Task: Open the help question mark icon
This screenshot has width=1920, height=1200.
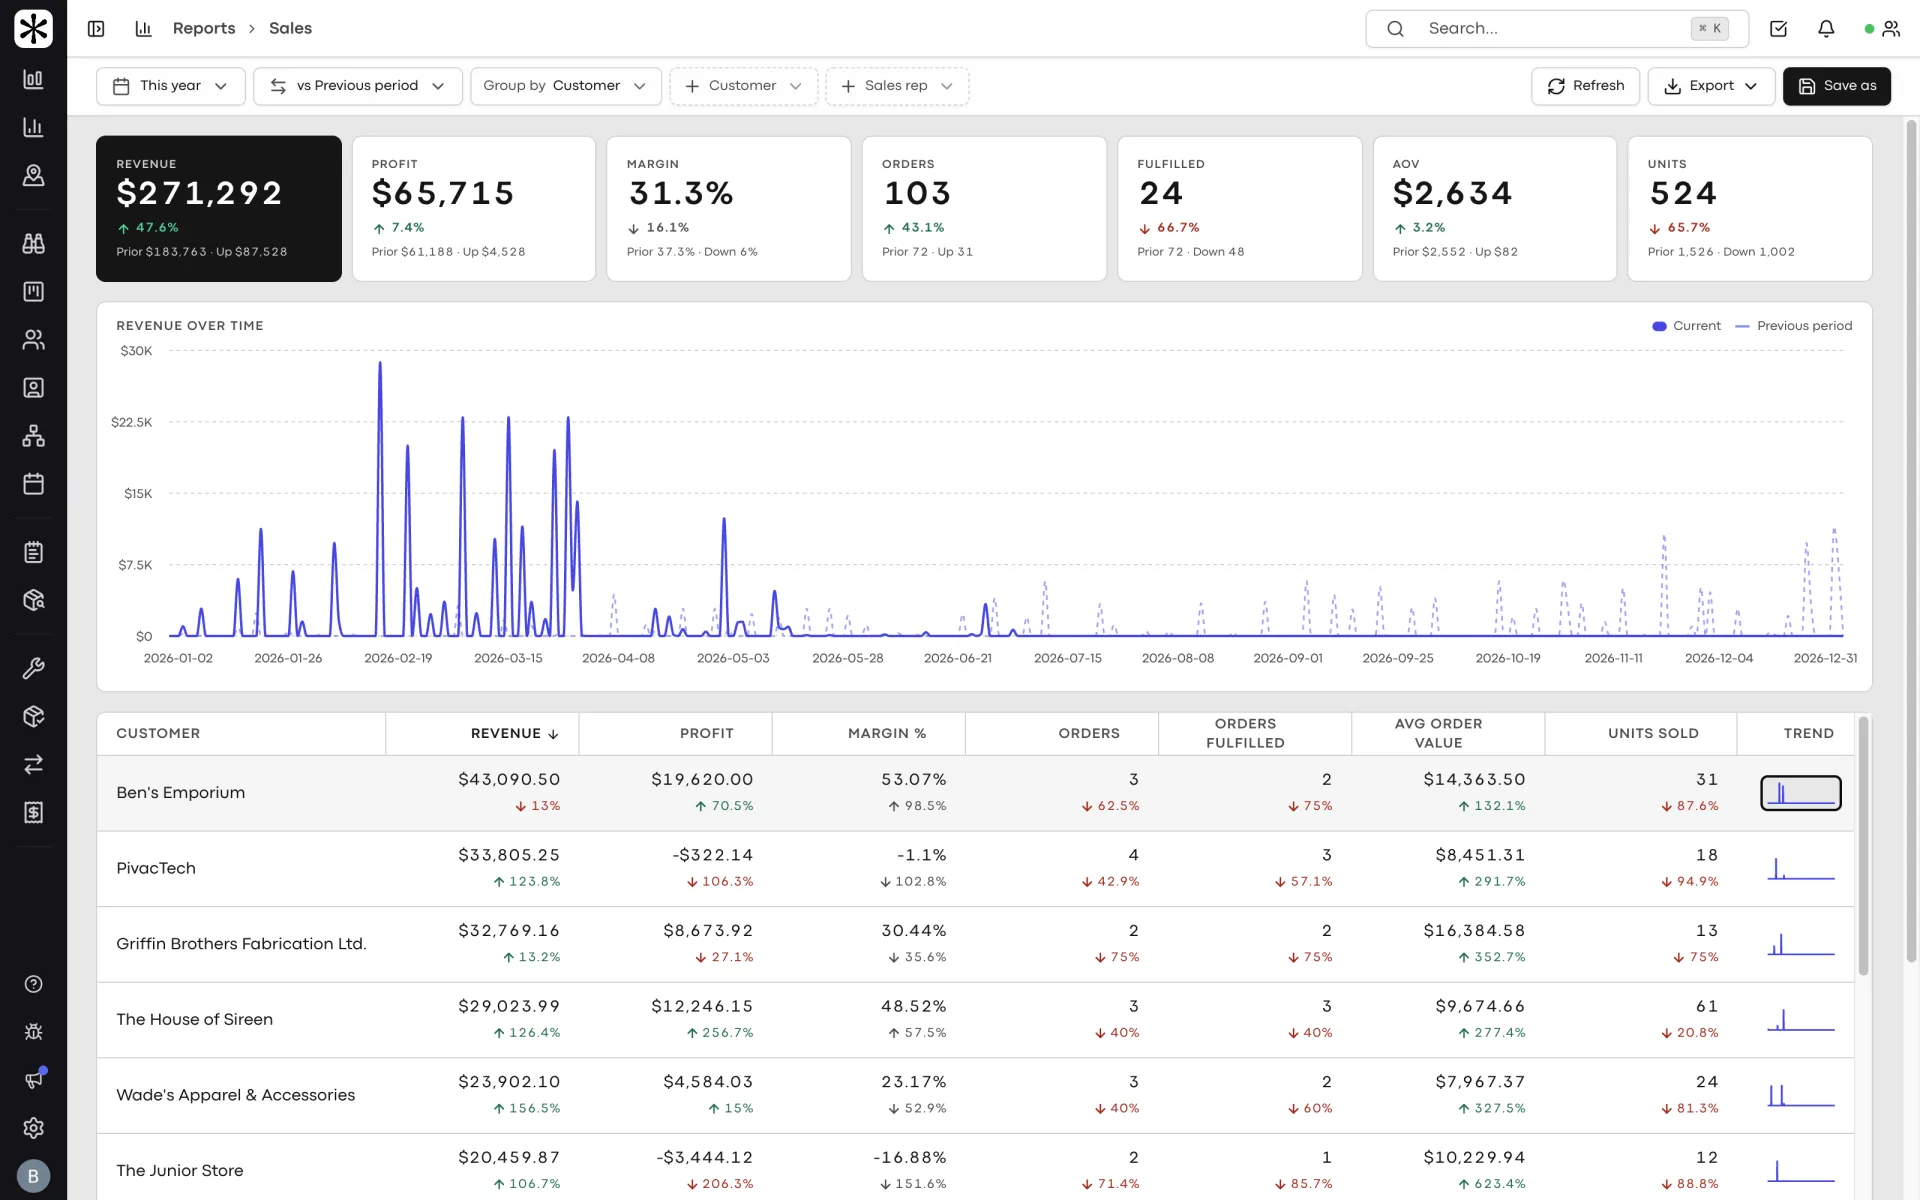Action: (x=33, y=984)
